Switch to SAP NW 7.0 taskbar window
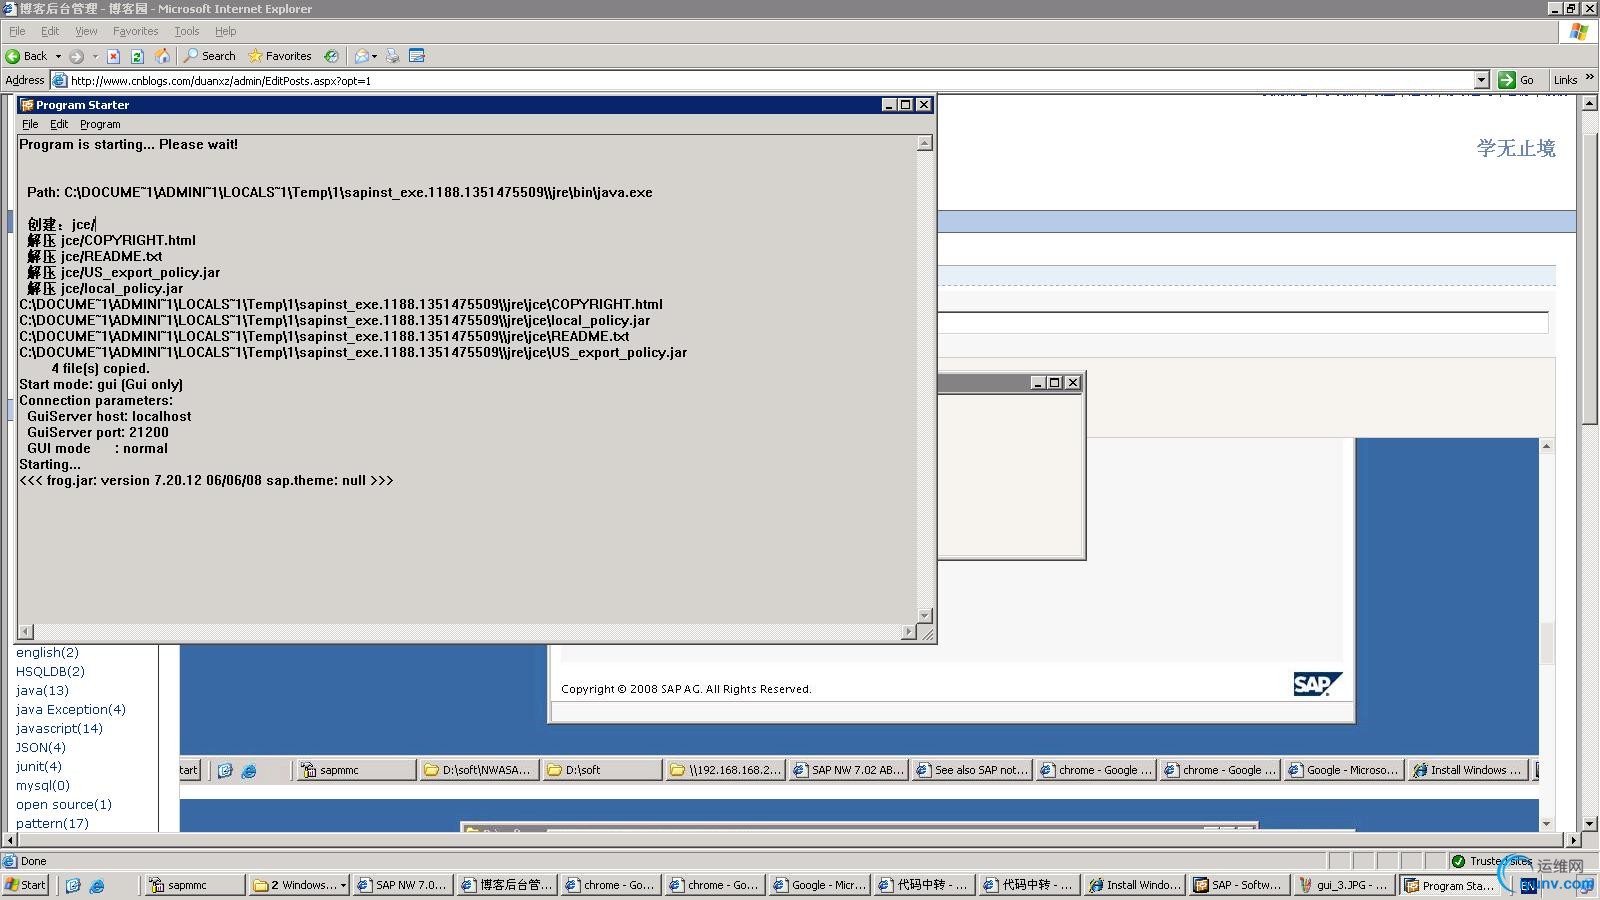The width and height of the screenshot is (1600, 900). [x=403, y=885]
